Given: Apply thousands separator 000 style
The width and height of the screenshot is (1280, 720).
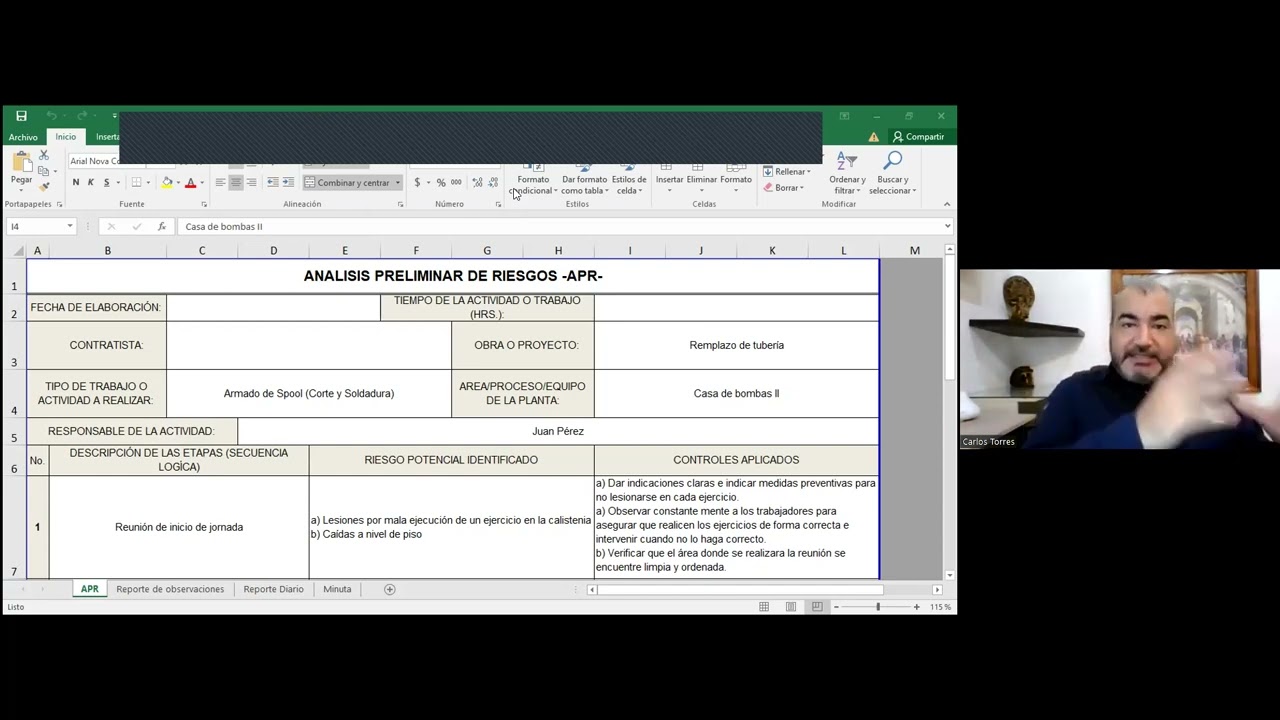Looking at the screenshot, I should 456,182.
